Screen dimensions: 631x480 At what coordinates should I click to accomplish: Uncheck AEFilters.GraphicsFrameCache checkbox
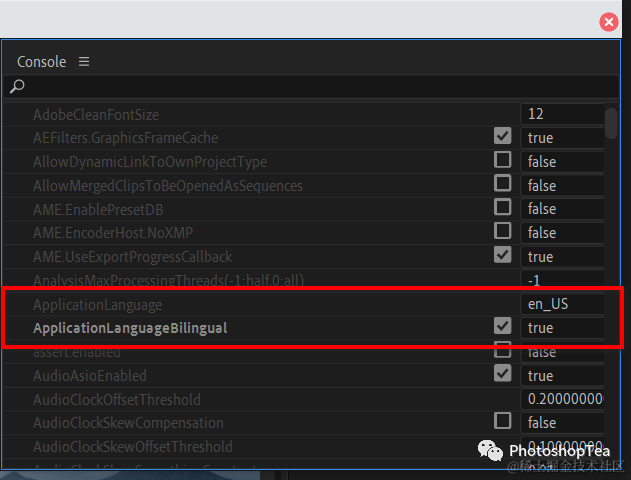click(x=503, y=136)
